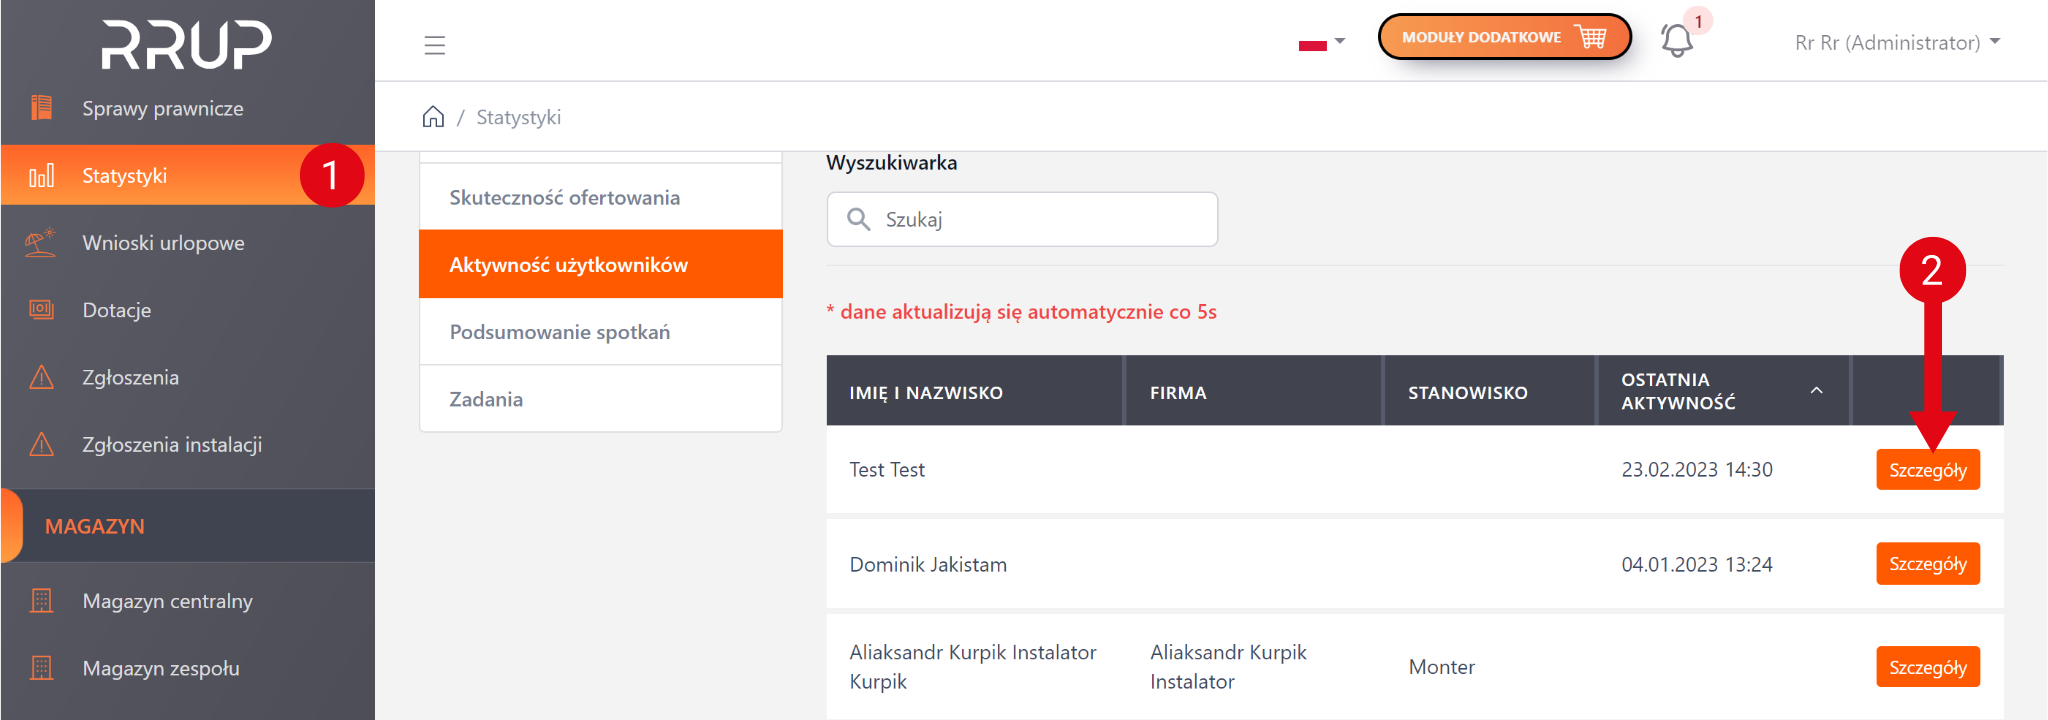Click the Zgłoszenia warning triangle icon

tap(41, 378)
